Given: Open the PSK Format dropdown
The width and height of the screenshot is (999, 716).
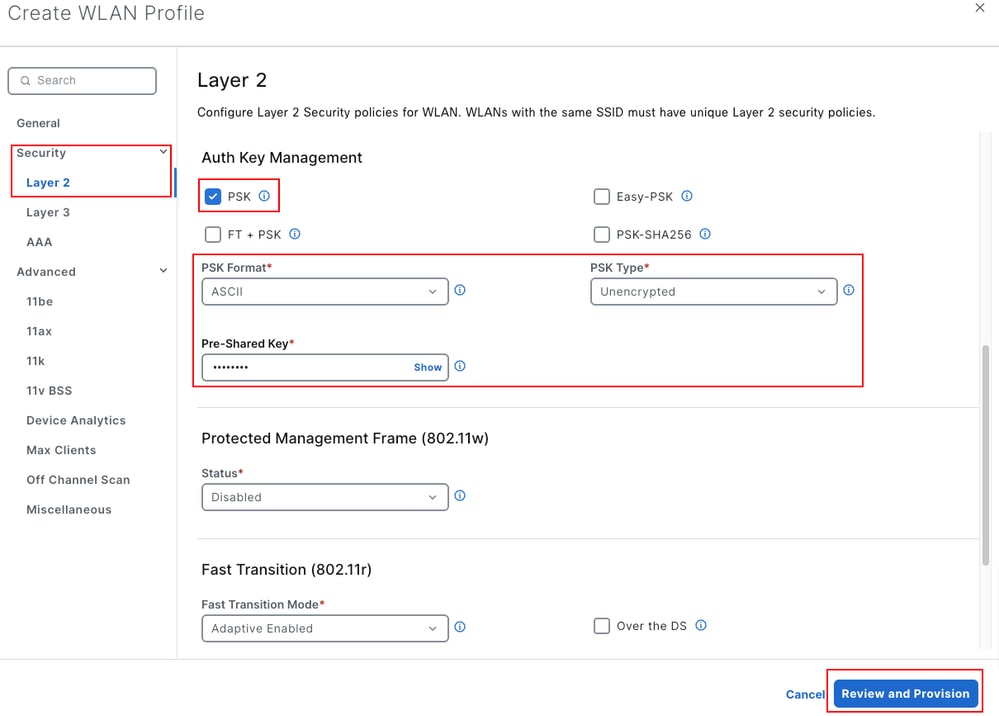Looking at the screenshot, I should point(325,292).
